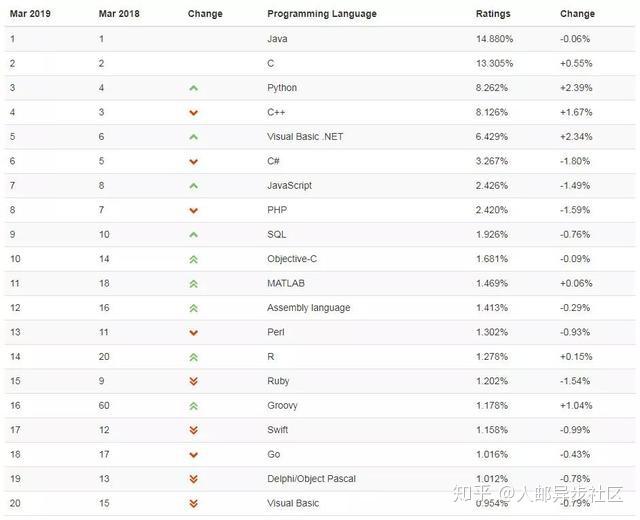Click the up arrow in Visual Basic .NET row
Image resolution: width=640 pixels, height=520 pixels.
coord(193,137)
